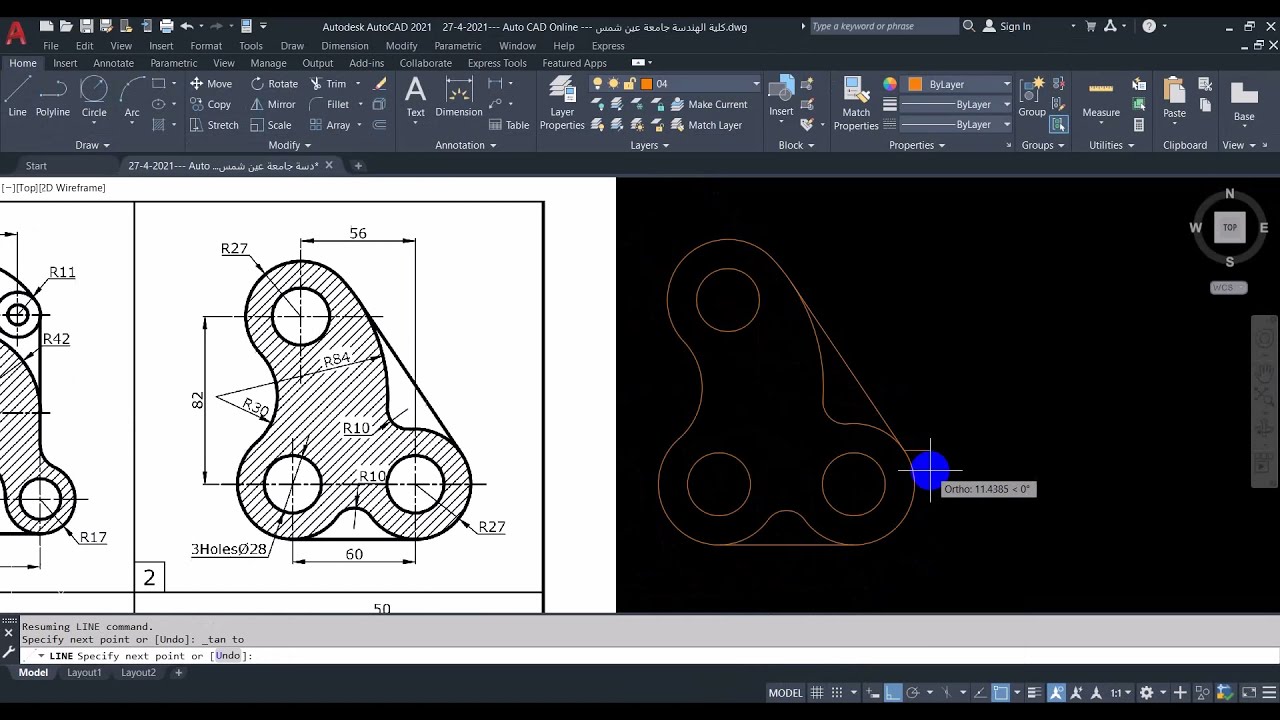The width and height of the screenshot is (1280, 720).
Task: Click TOP face of the ViewCube
Action: coord(1230,227)
